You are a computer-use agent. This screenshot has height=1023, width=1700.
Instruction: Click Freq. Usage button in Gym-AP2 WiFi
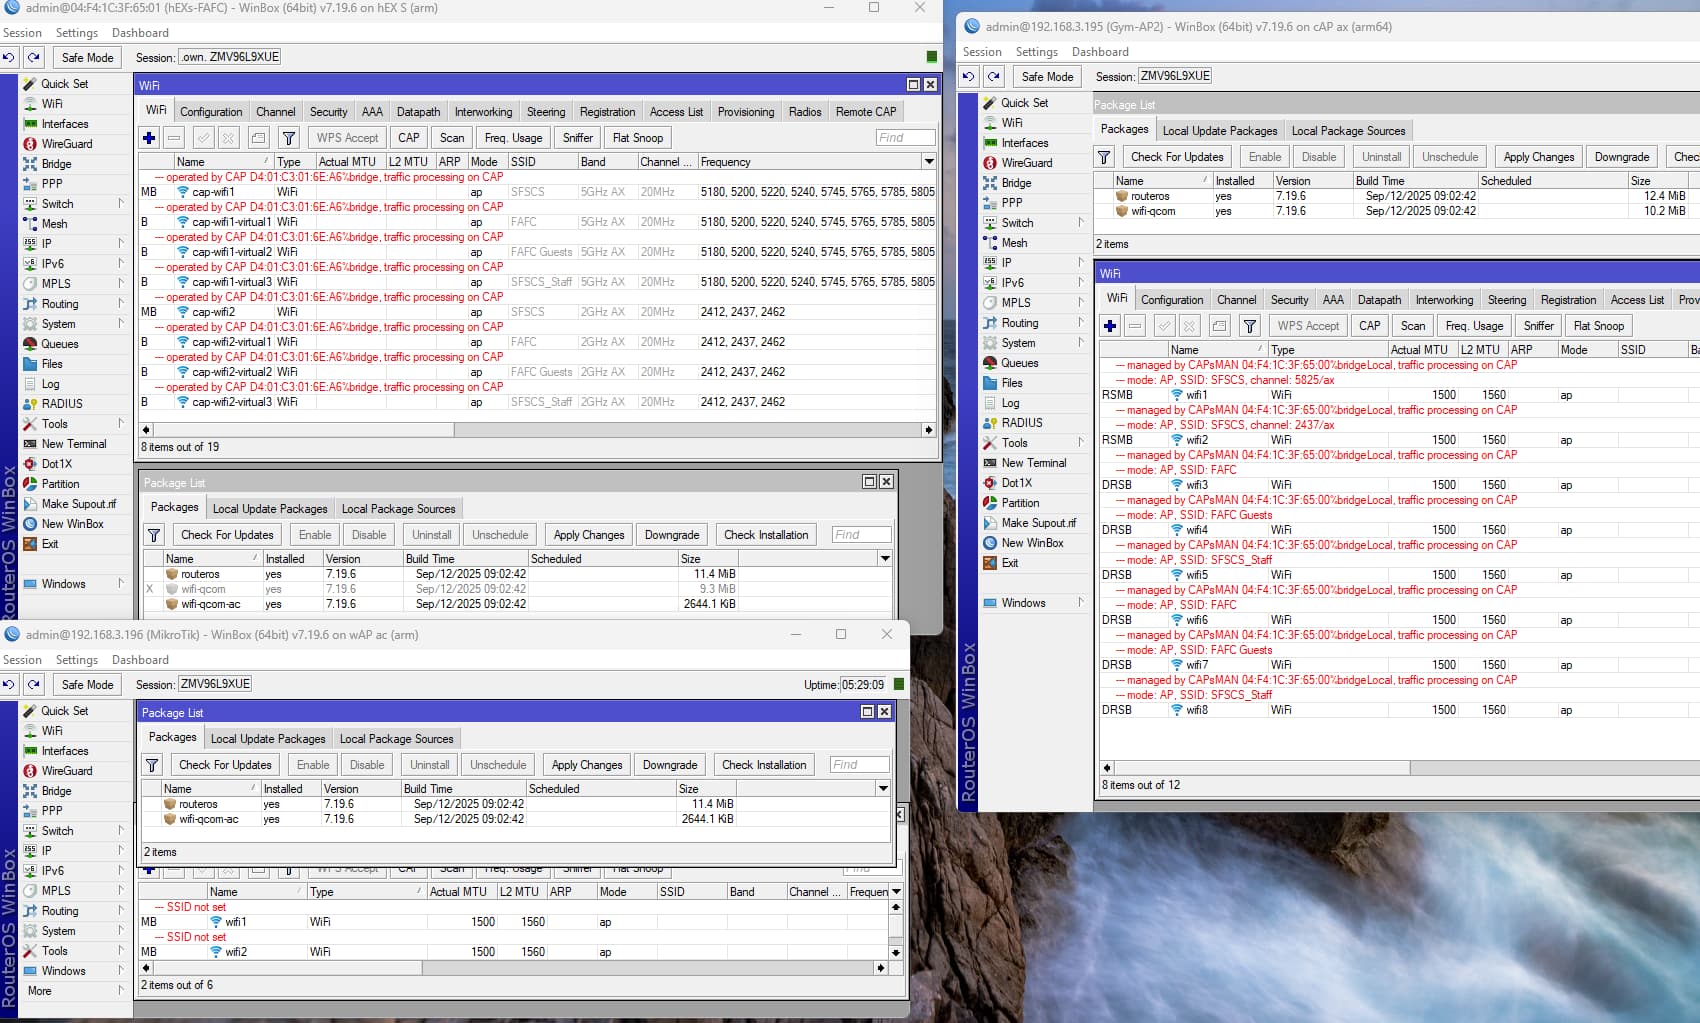tap(1474, 326)
